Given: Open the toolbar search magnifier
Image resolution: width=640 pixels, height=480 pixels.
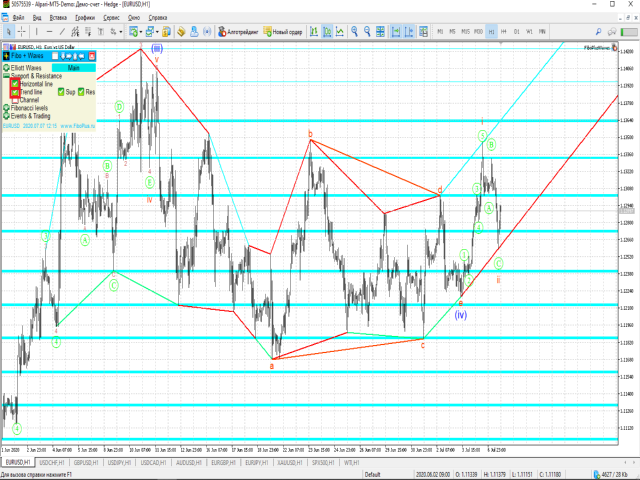Looking at the screenshot, I should click(598, 31).
